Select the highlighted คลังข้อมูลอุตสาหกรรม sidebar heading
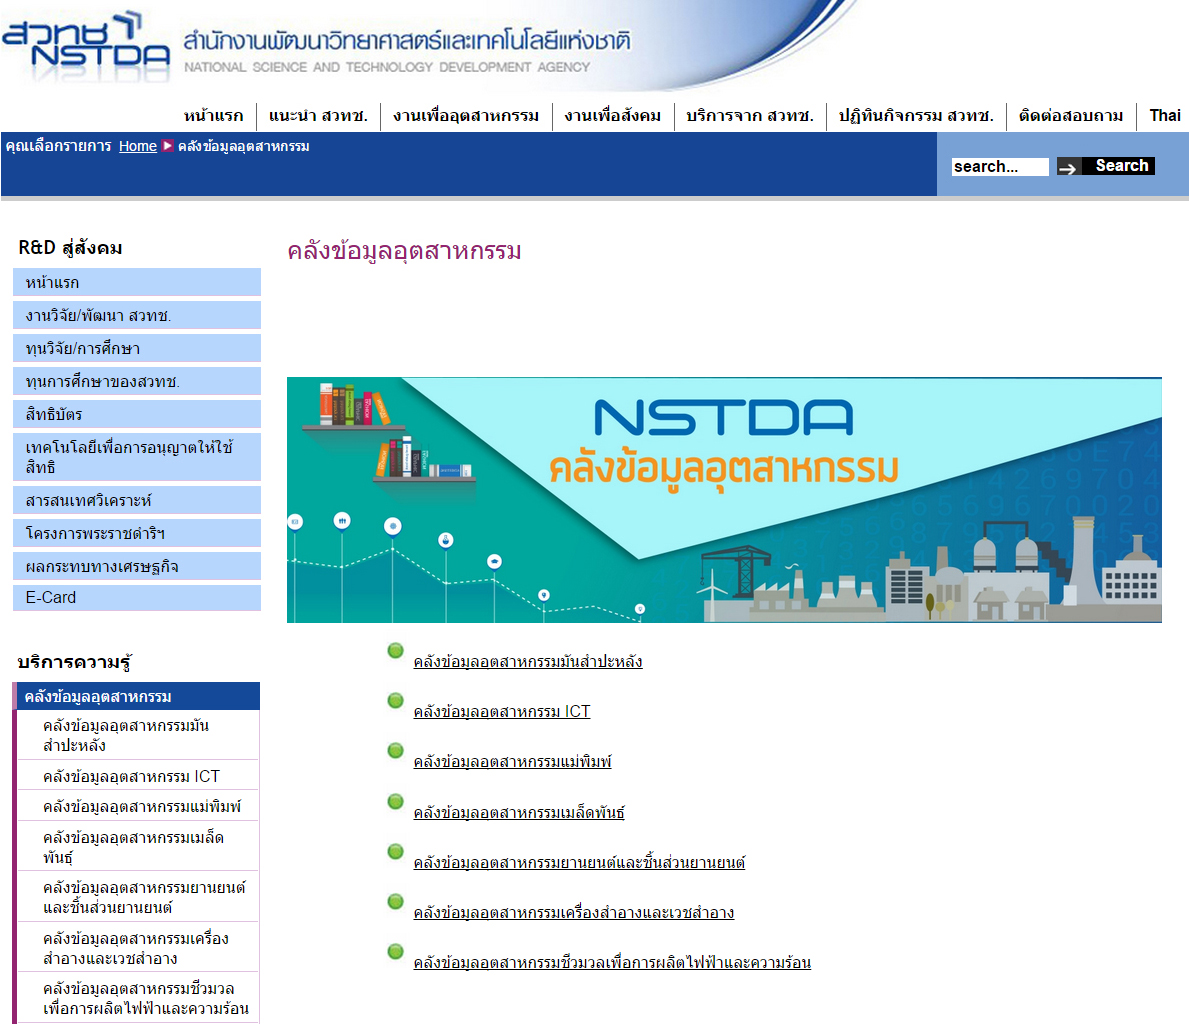Screen dimensions: 1189x1032 tap(137, 696)
